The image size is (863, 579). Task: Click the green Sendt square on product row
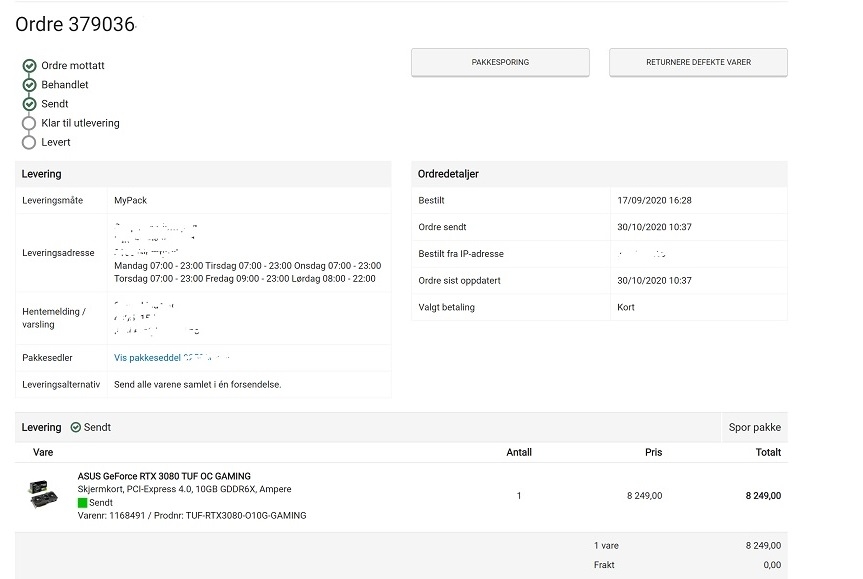tap(83, 502)
